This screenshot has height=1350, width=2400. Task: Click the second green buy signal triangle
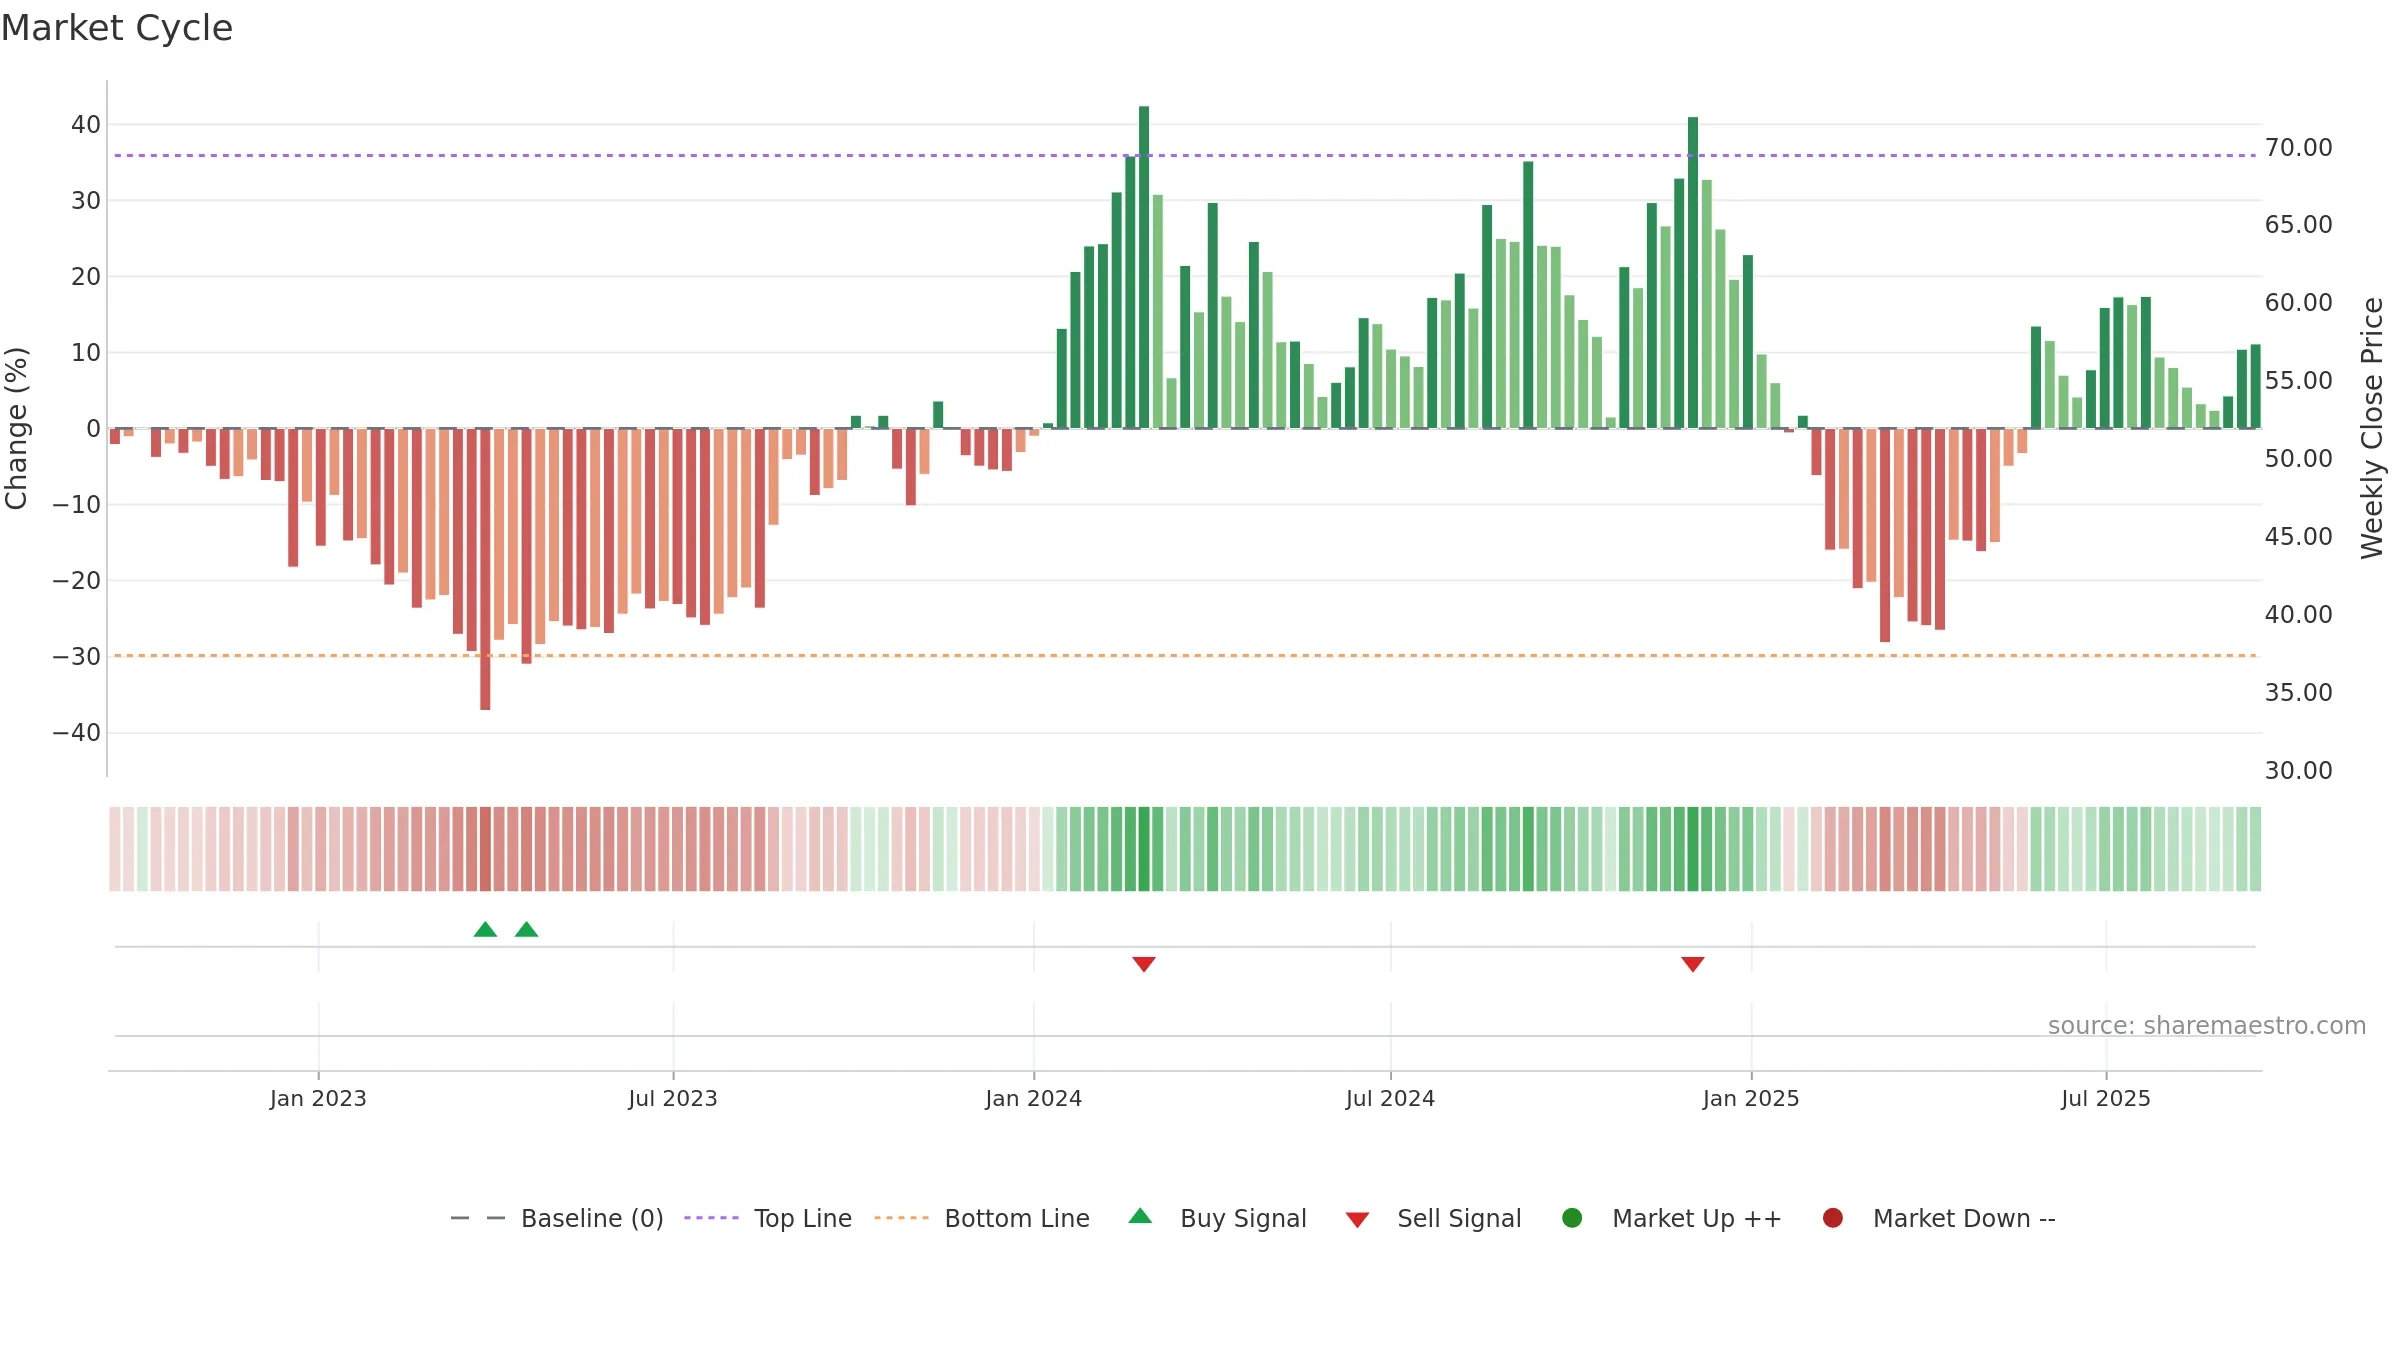click(x=527, y=929)
